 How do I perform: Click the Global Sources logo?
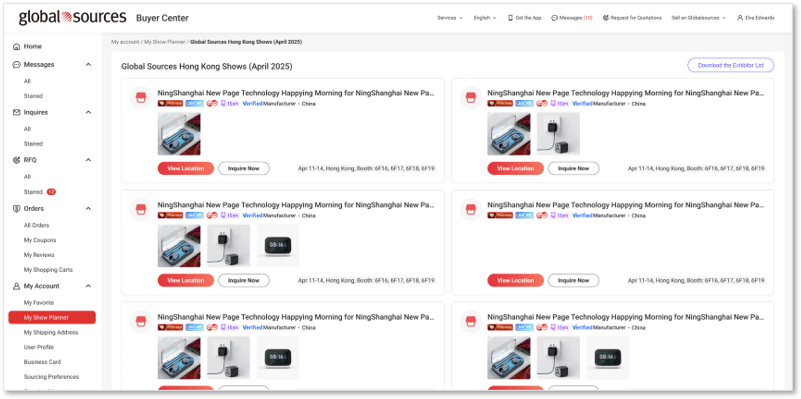tap(72, 17)
